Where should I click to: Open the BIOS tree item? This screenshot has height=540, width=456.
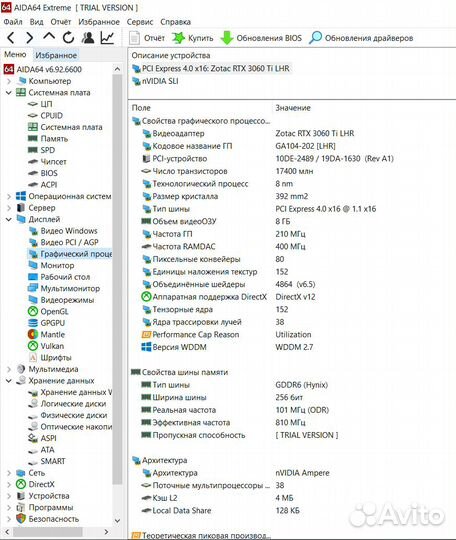(x=43, y=173)
